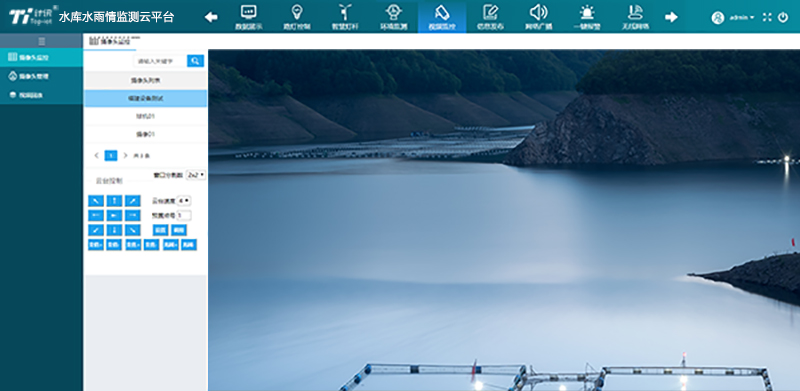Click the preset number input field
The height and width of the screenshot is (391, 800).
pyautogui.click(x=184, y=215)
